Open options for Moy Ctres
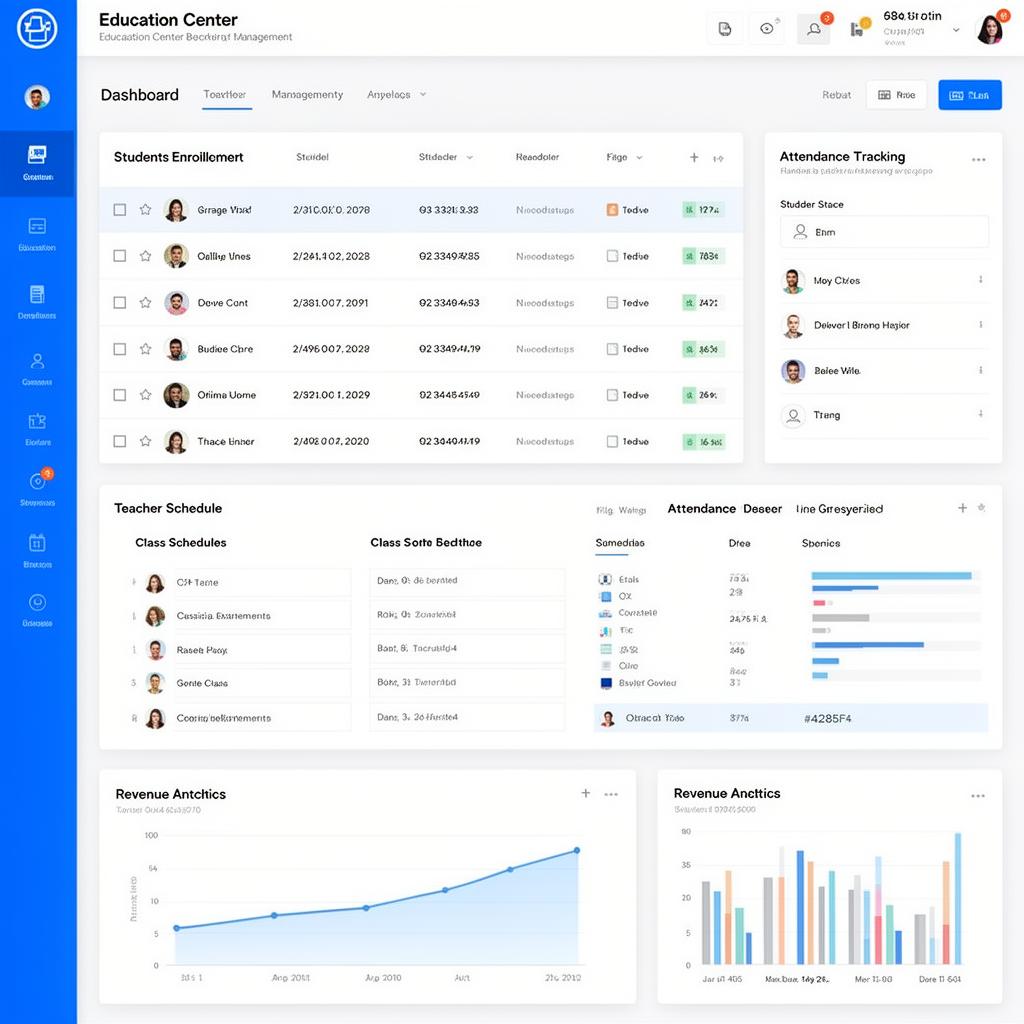This screenshot has width=1024, height=1024. tap(980, 280)
